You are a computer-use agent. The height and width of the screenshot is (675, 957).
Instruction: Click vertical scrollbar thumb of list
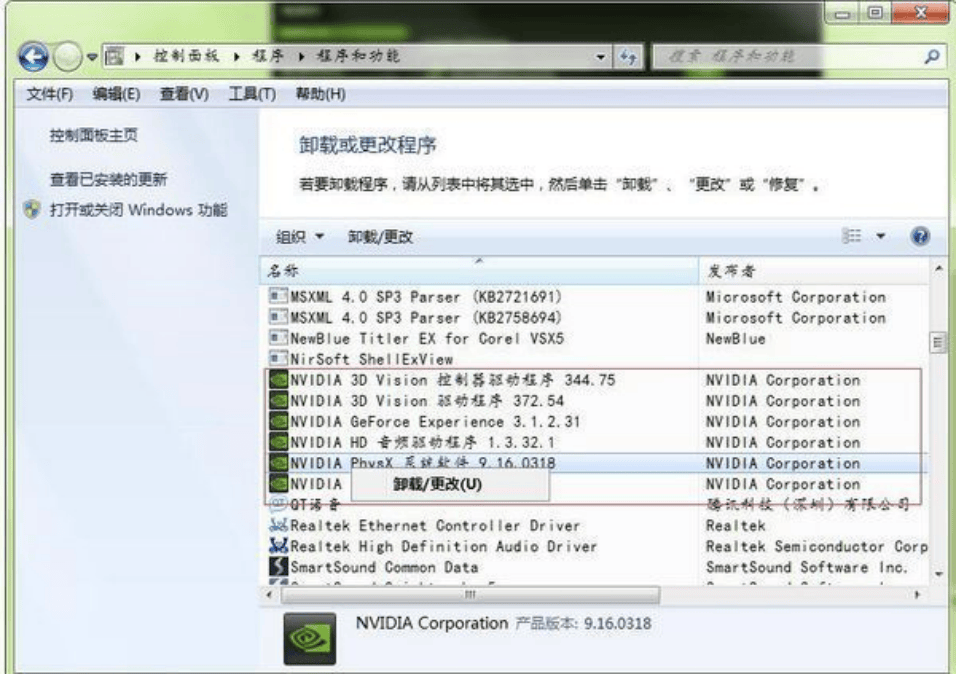[x=938, y=342]
